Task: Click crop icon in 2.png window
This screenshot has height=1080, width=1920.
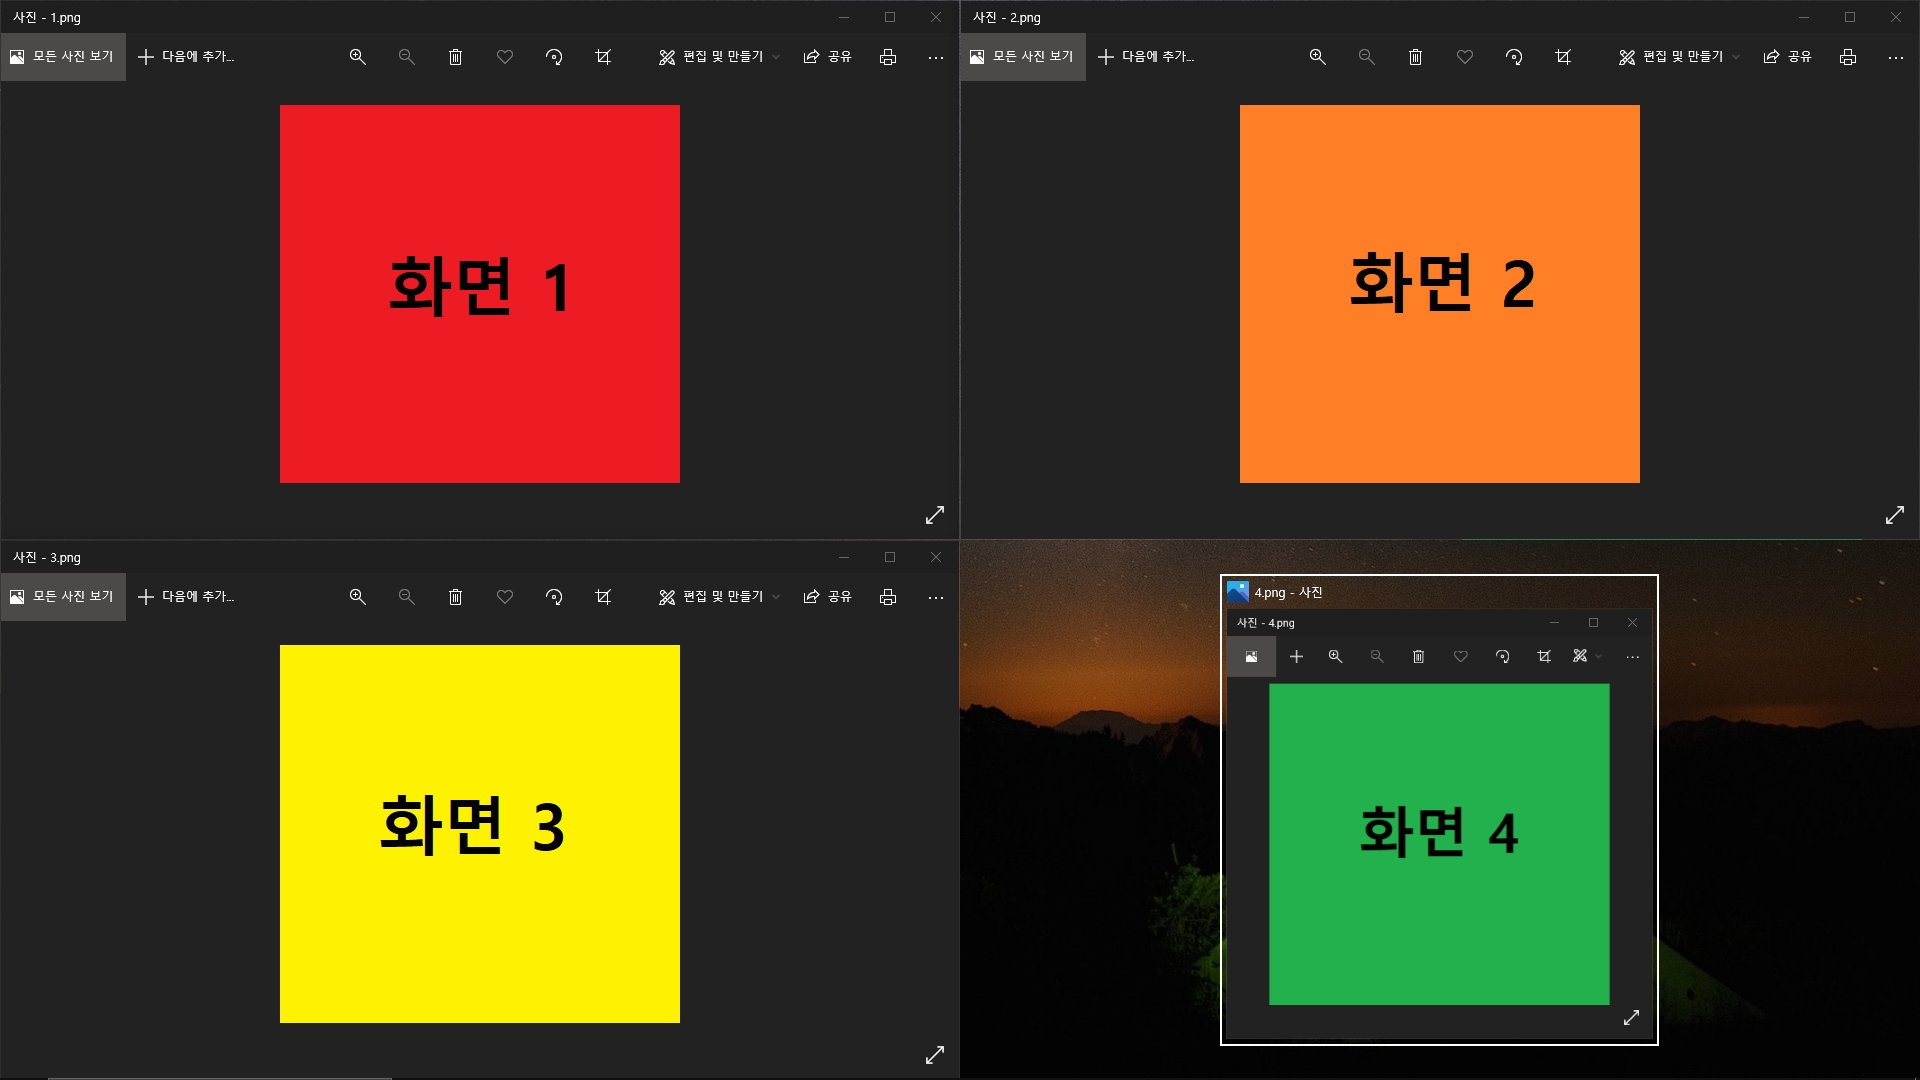Action: (1563, 57)
